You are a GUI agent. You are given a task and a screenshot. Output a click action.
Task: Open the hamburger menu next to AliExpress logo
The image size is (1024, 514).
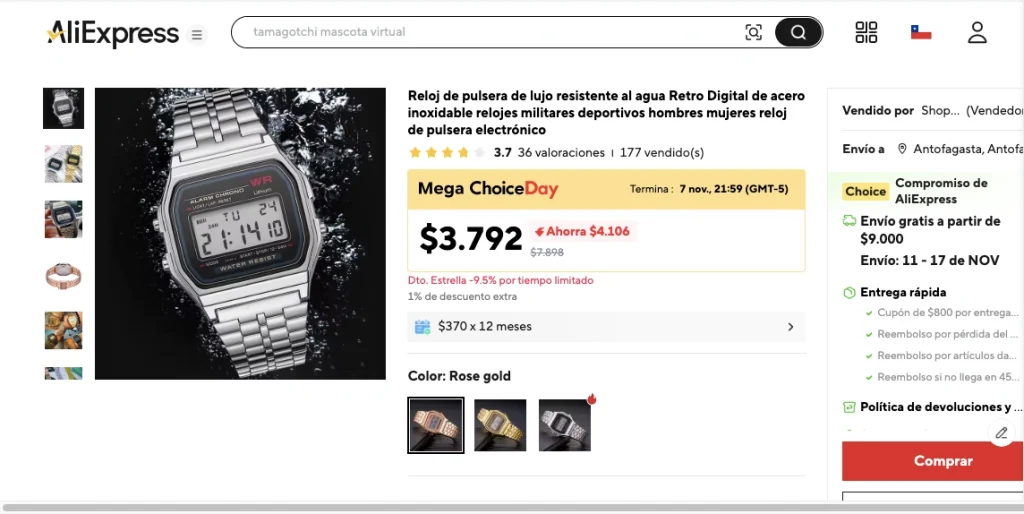click(197, 35)
